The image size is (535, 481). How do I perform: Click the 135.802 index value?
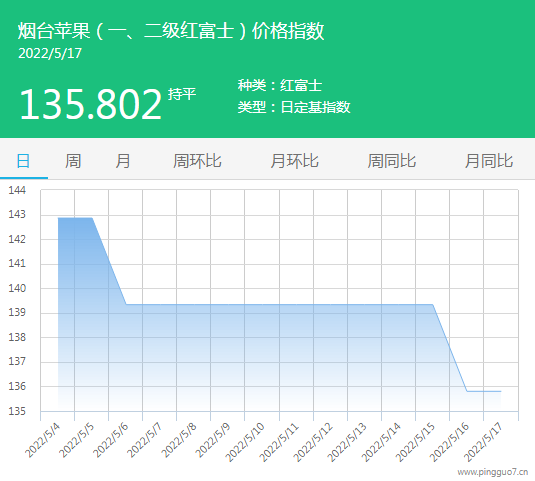[x=91, y=104]
